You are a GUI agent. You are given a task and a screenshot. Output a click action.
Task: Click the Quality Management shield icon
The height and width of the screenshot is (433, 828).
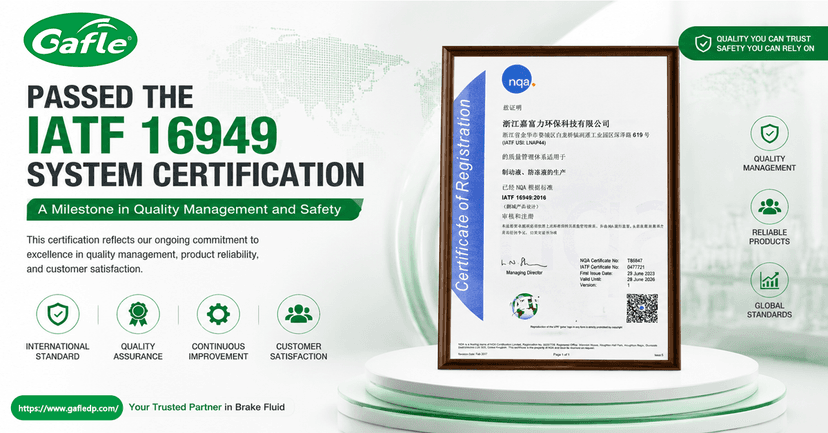tap(769, 134)
